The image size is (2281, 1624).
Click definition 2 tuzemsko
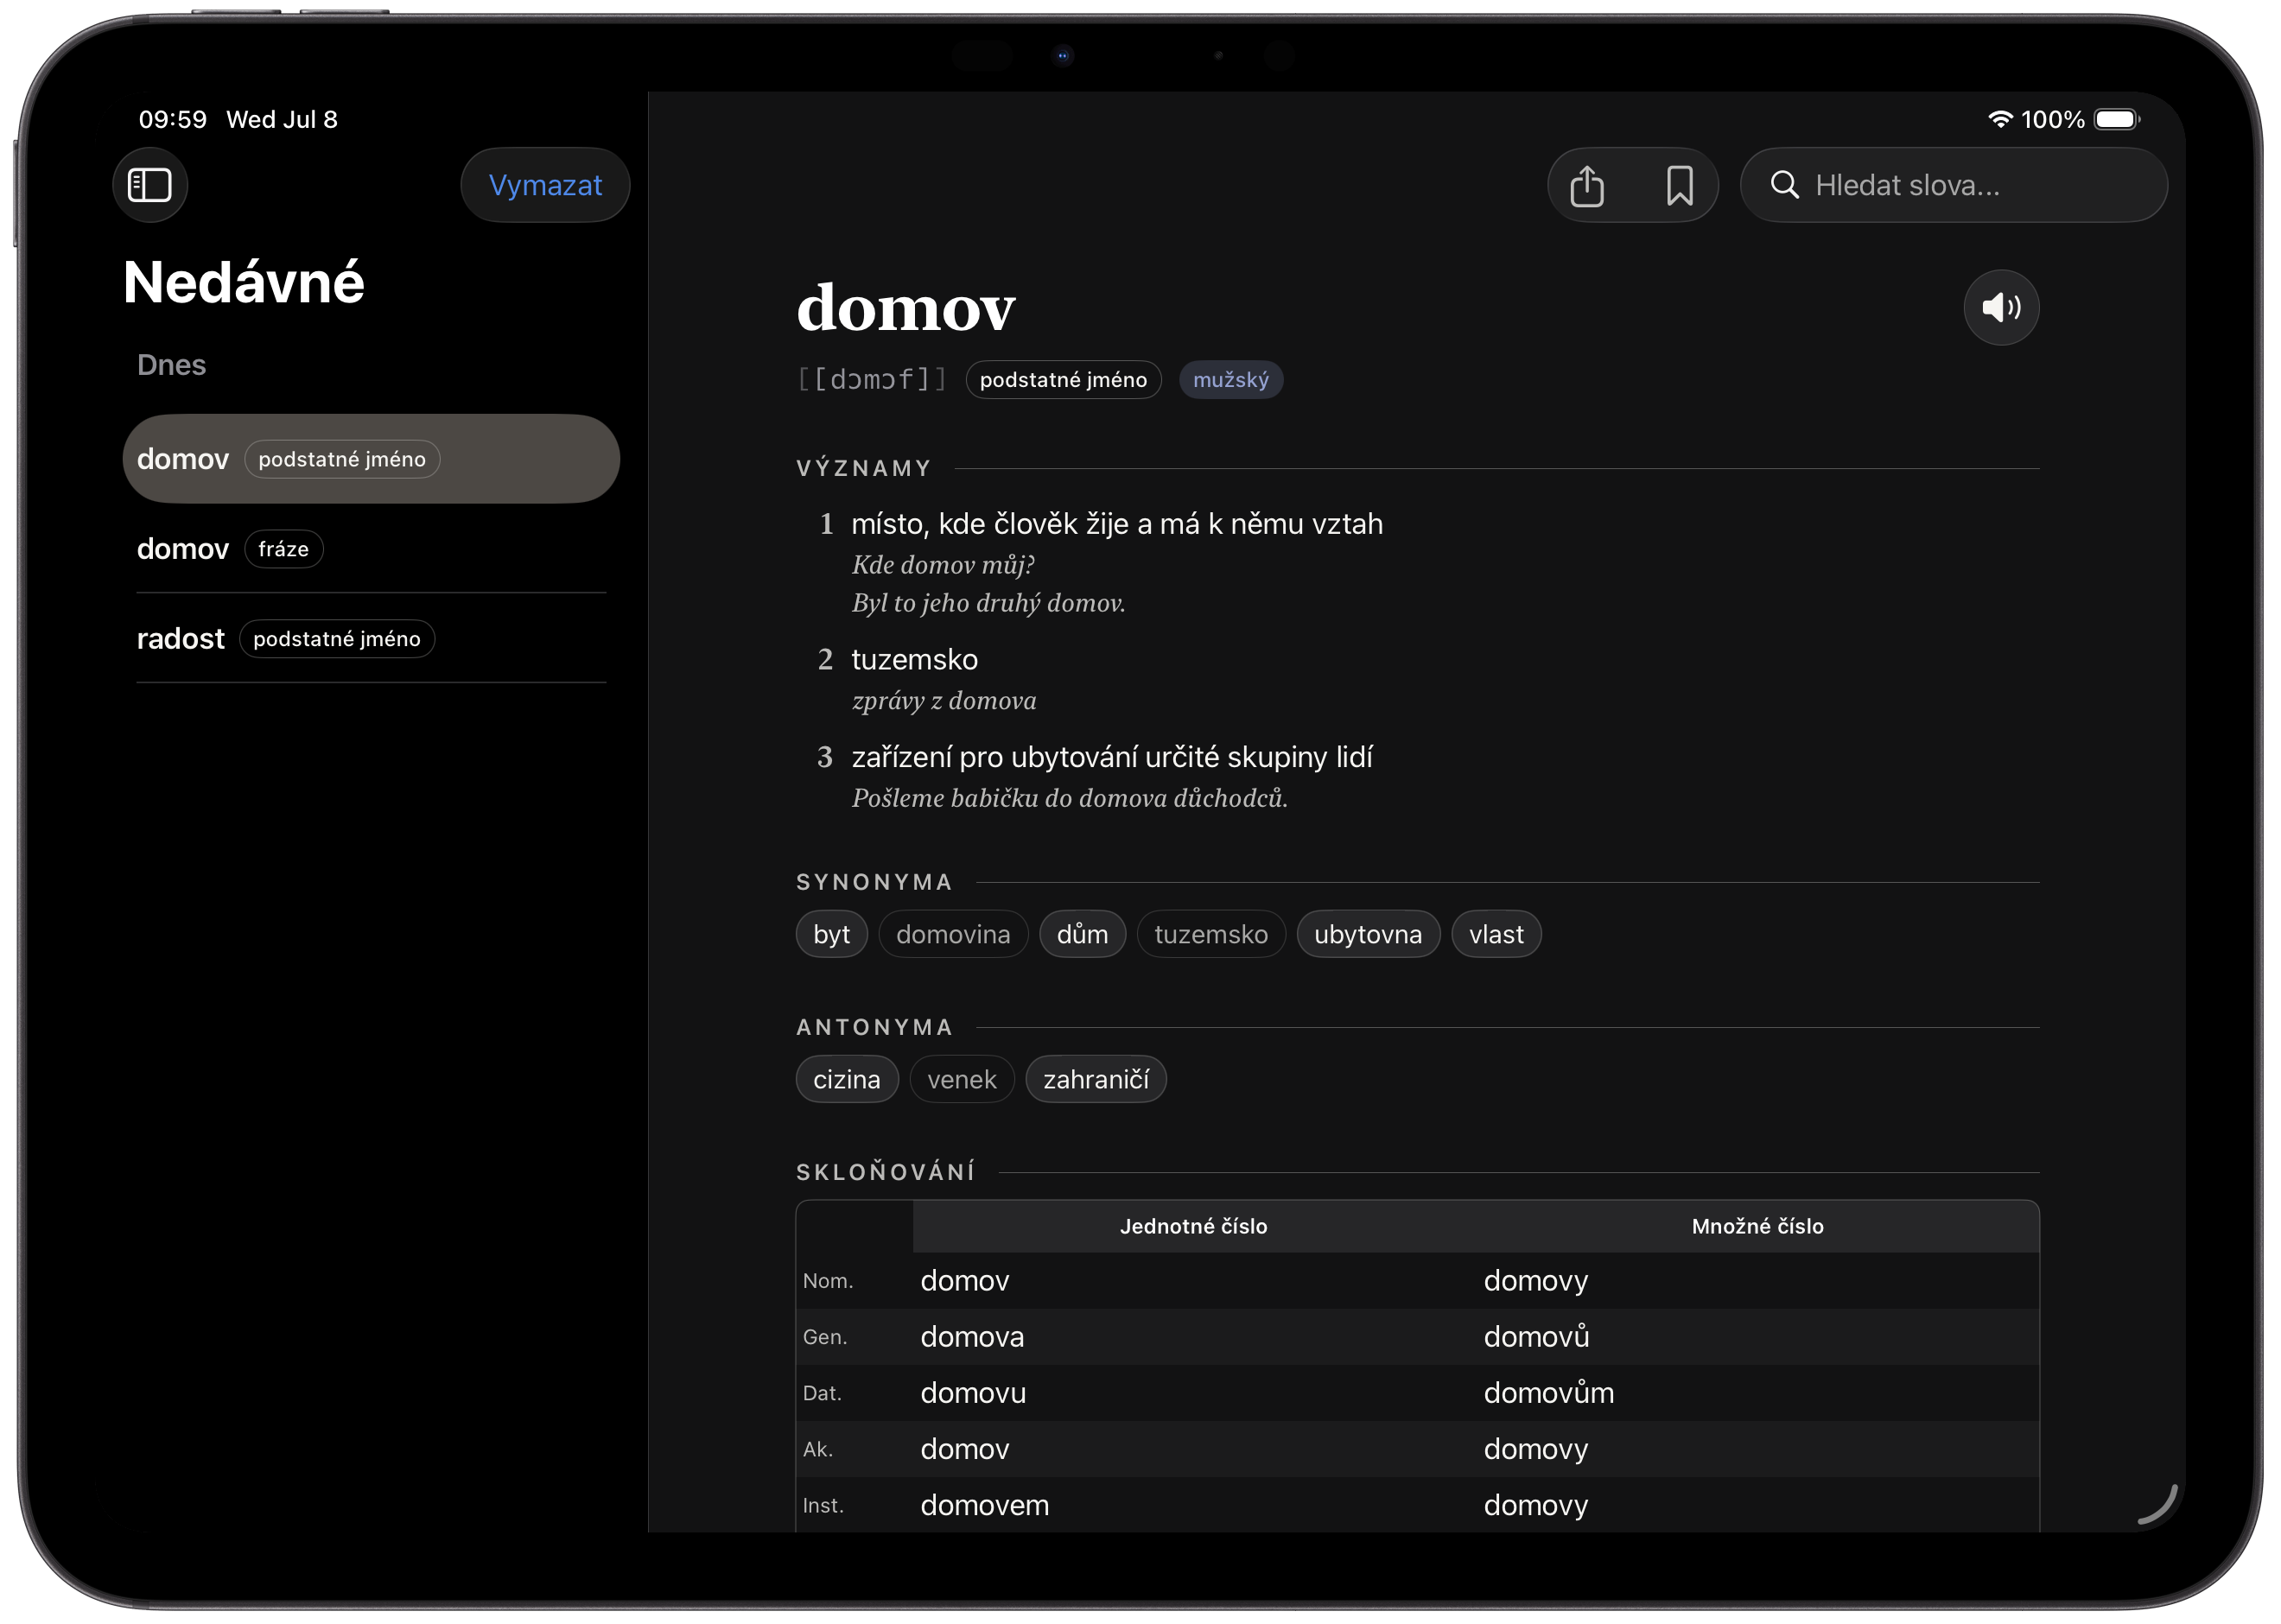point(914,660)
